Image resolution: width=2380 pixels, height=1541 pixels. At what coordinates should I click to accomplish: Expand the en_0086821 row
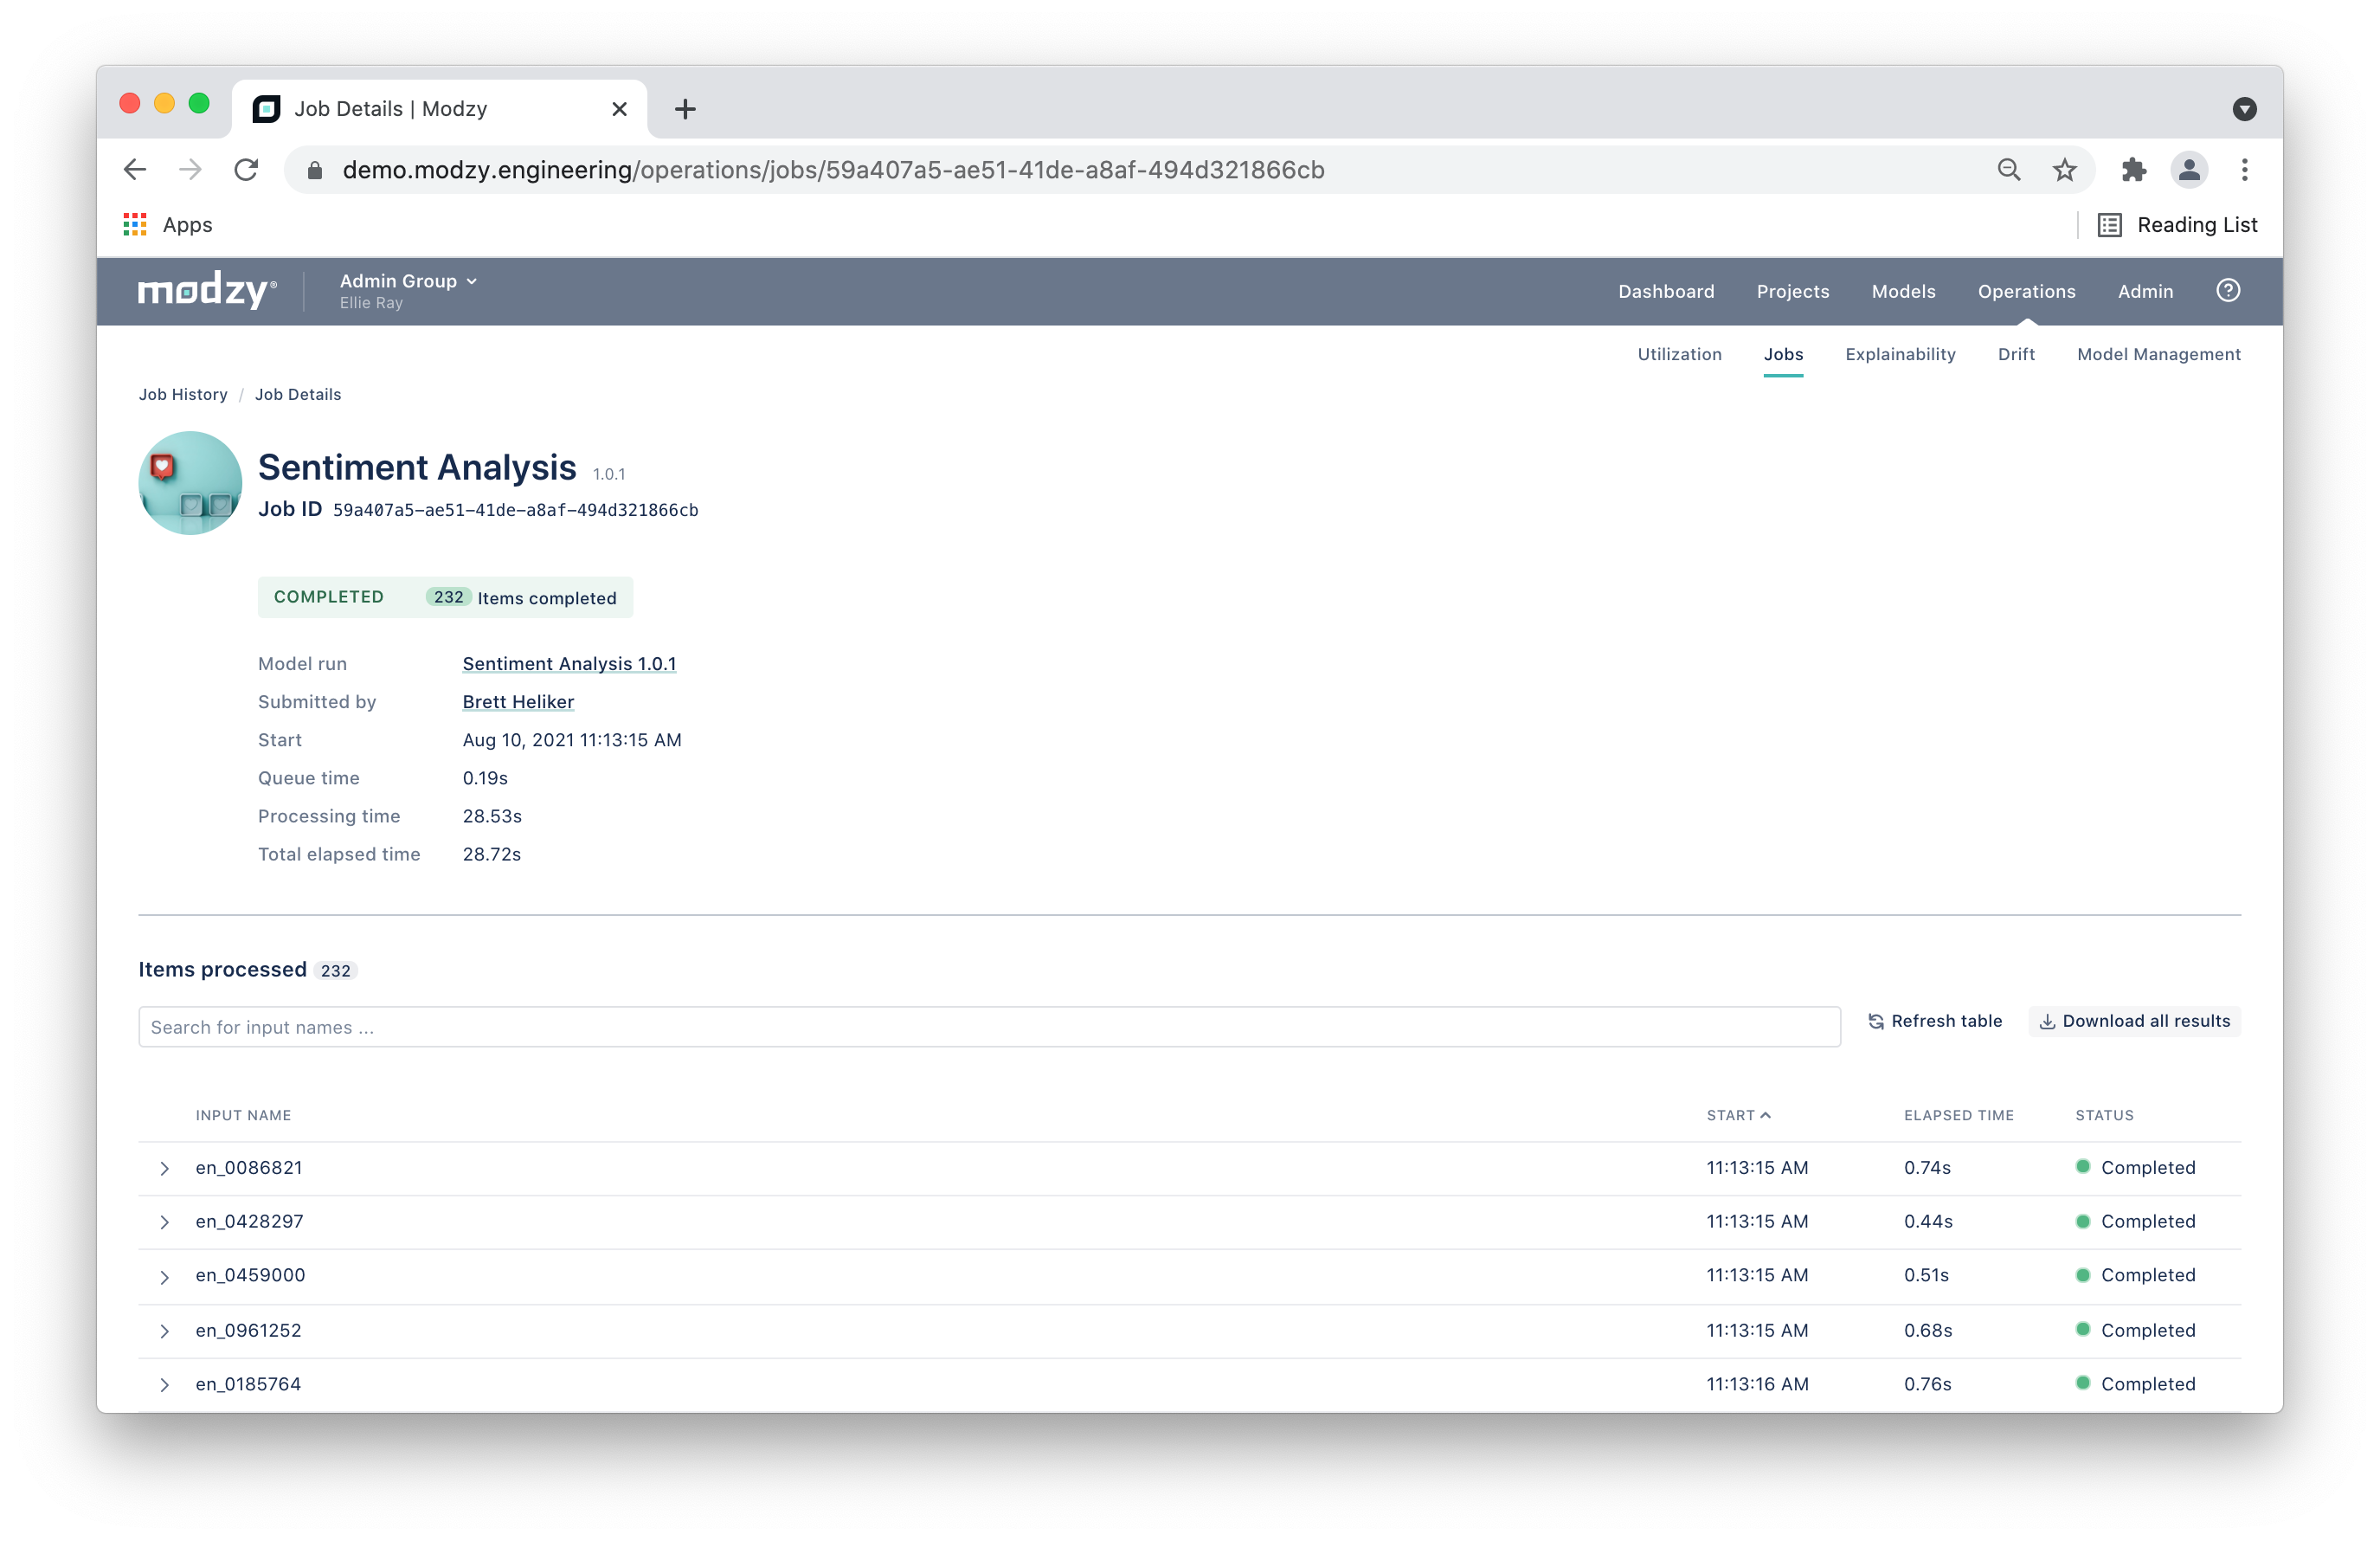point(164,1169)
